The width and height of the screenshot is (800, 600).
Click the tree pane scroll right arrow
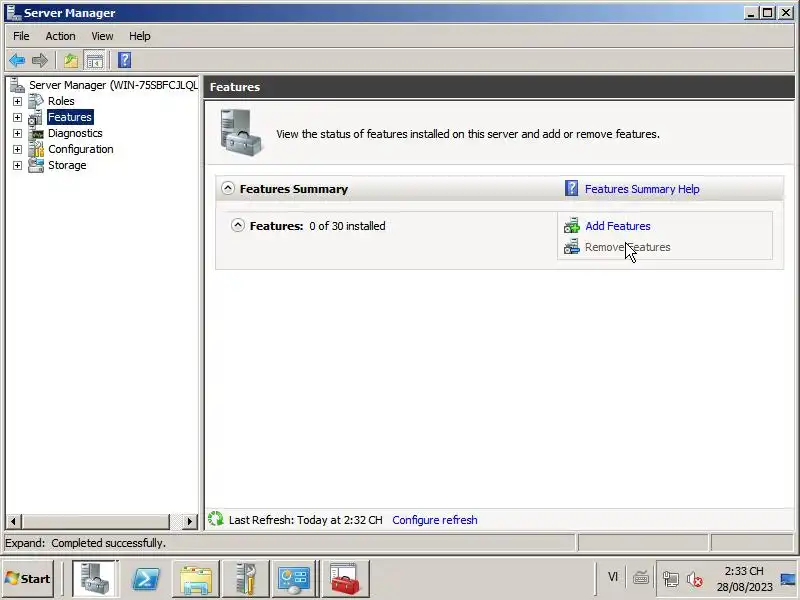pos(190,521)
